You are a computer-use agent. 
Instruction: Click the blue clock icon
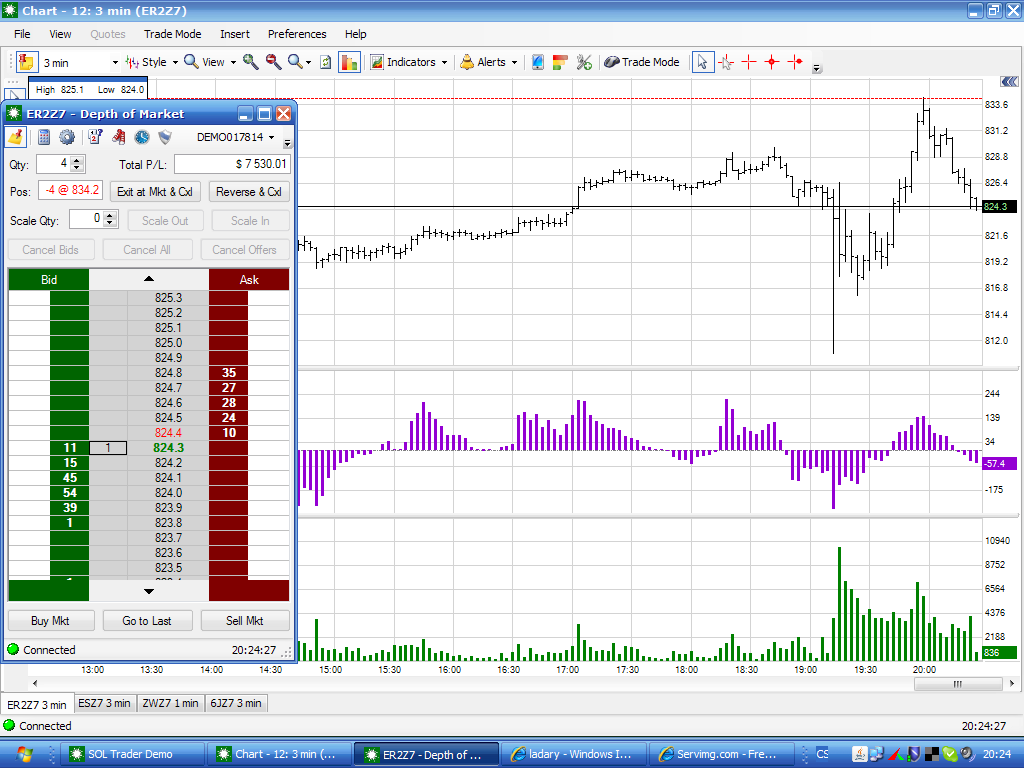[x=142, y=137]
